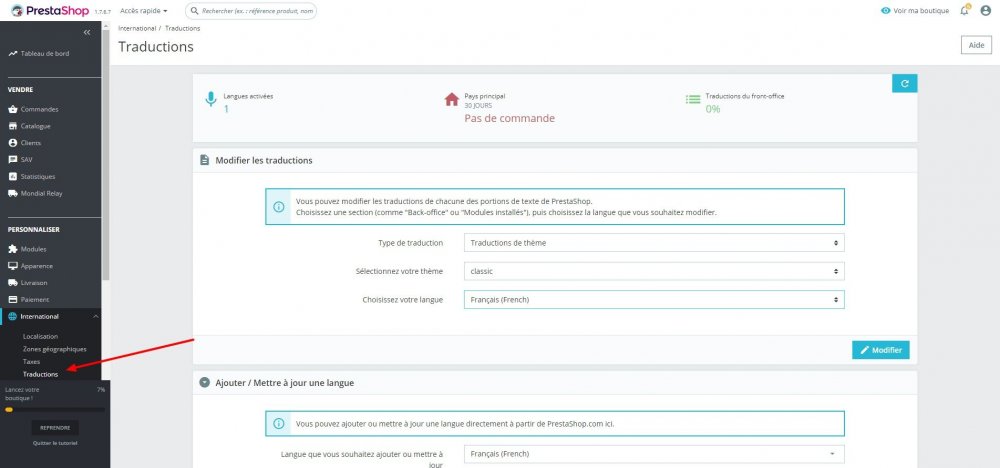Click the refresh stats button
The width and height of the screenshot is (1000, 468).
904,83
